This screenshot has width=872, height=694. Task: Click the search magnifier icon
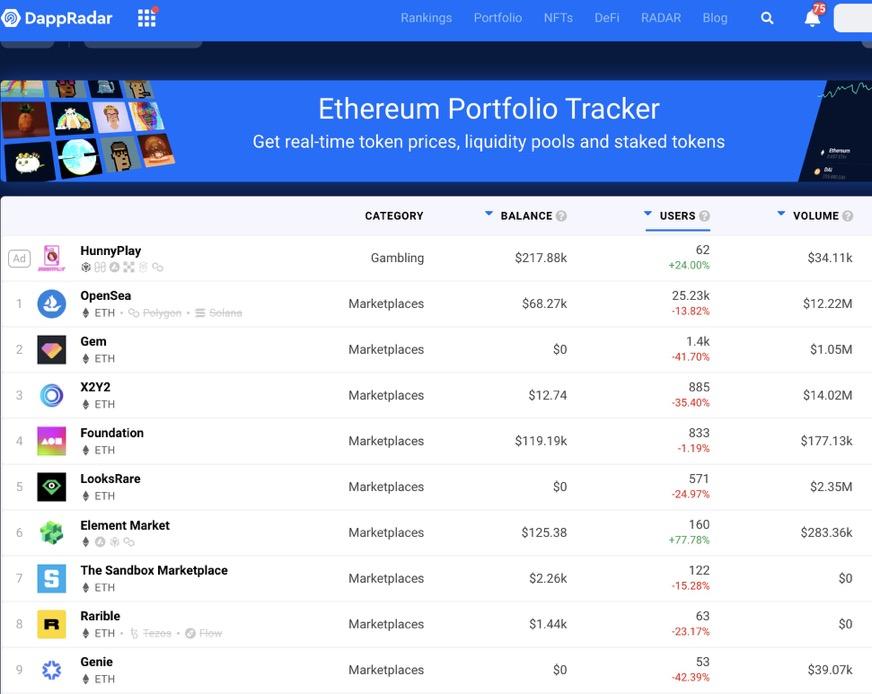[x=767, y=18]
